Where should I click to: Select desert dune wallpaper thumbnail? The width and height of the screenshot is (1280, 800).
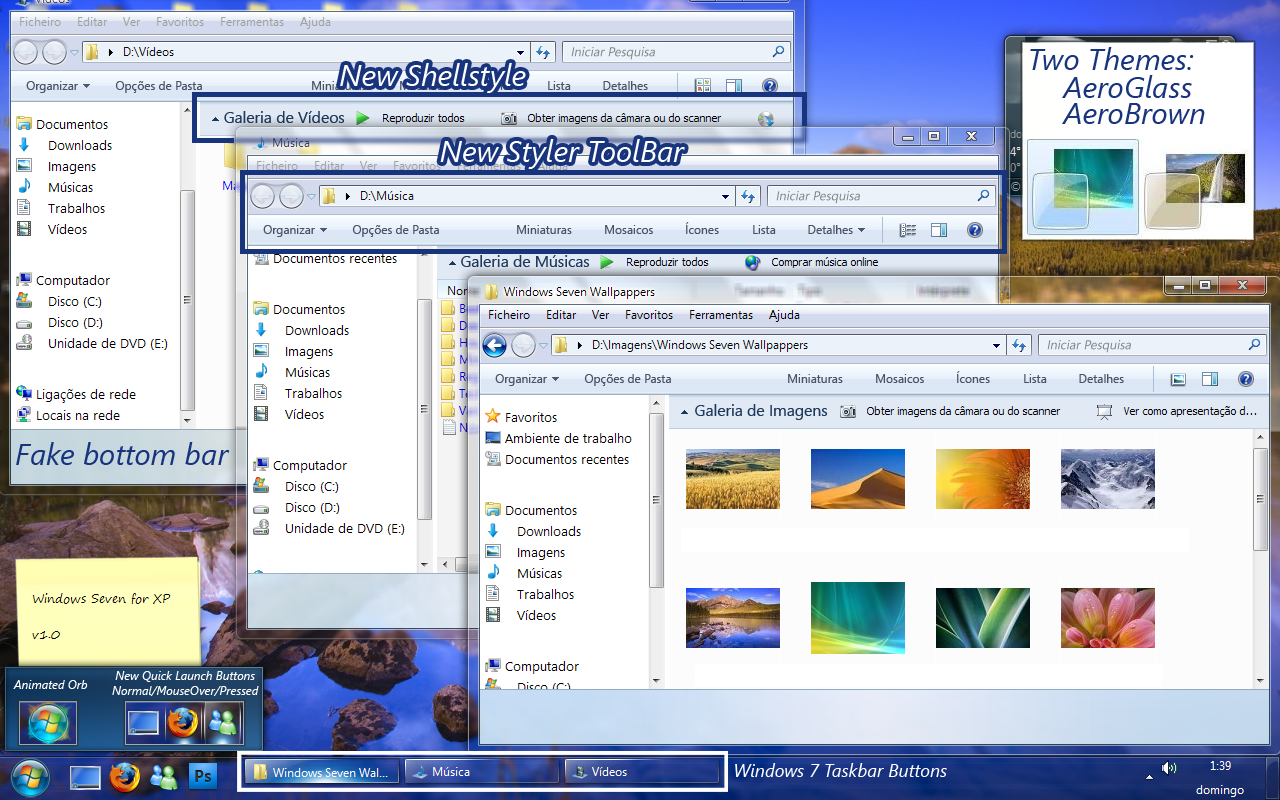tap(858, 478)
